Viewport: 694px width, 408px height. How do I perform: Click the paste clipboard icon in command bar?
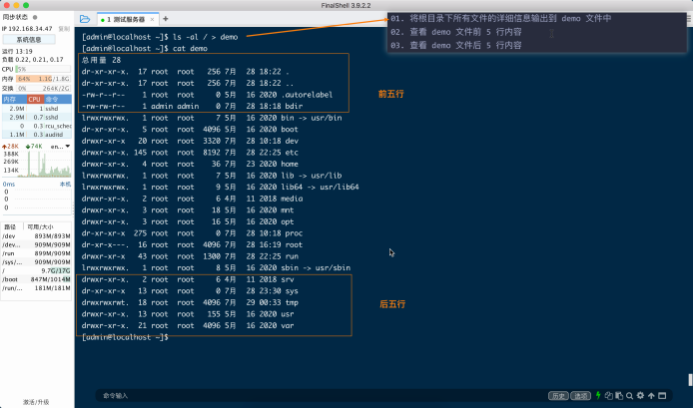(x=619, y=396)
